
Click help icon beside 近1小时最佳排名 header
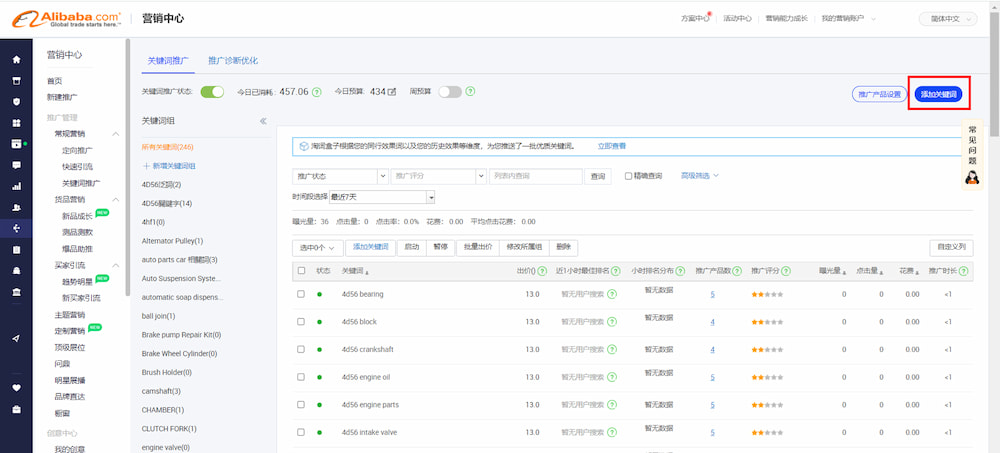click(x=615, y=271)
